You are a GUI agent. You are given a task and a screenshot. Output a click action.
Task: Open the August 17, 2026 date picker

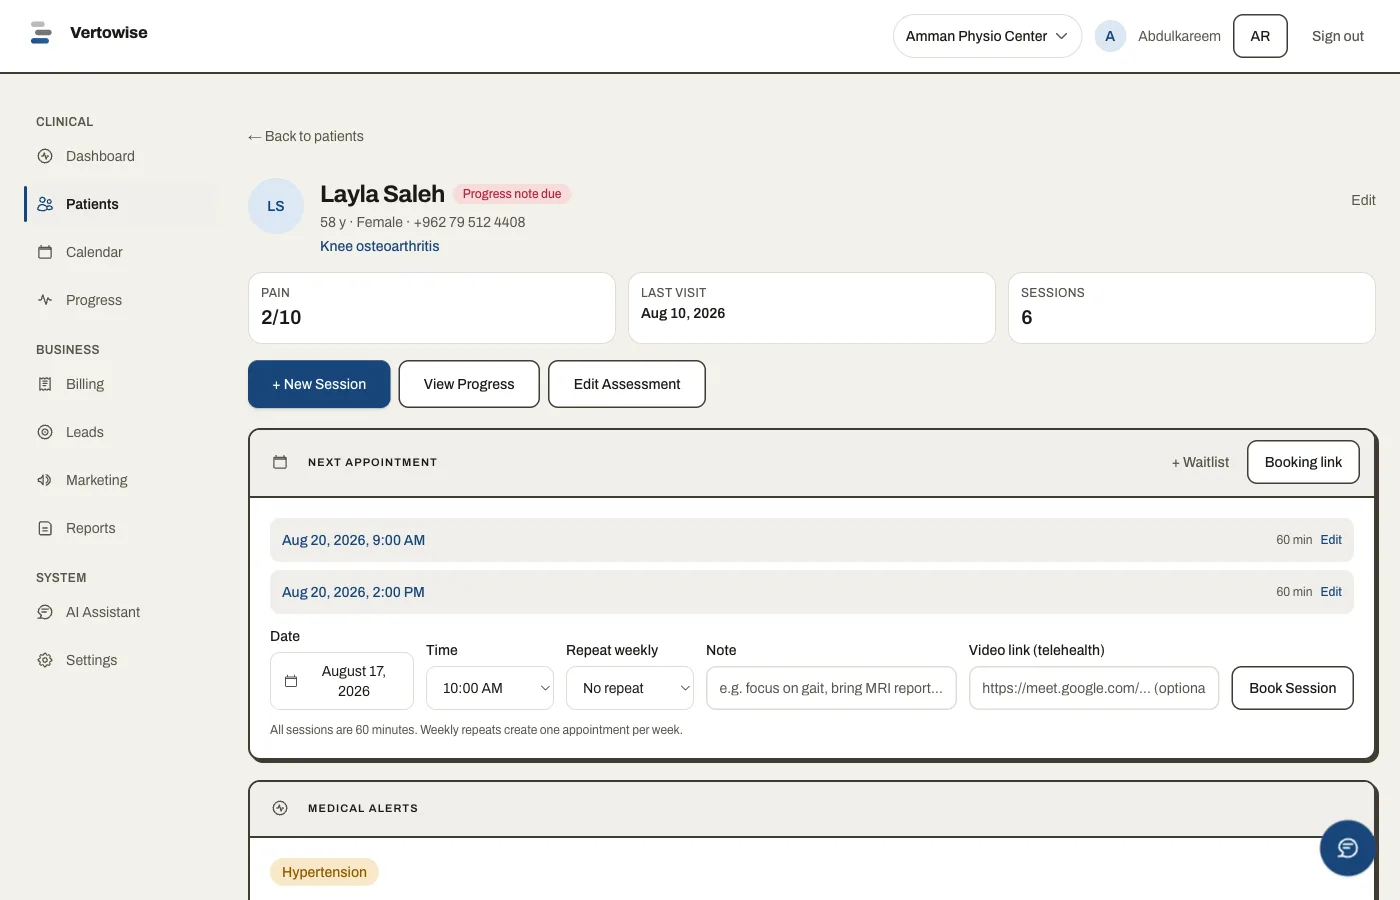(x=342, y=681)
